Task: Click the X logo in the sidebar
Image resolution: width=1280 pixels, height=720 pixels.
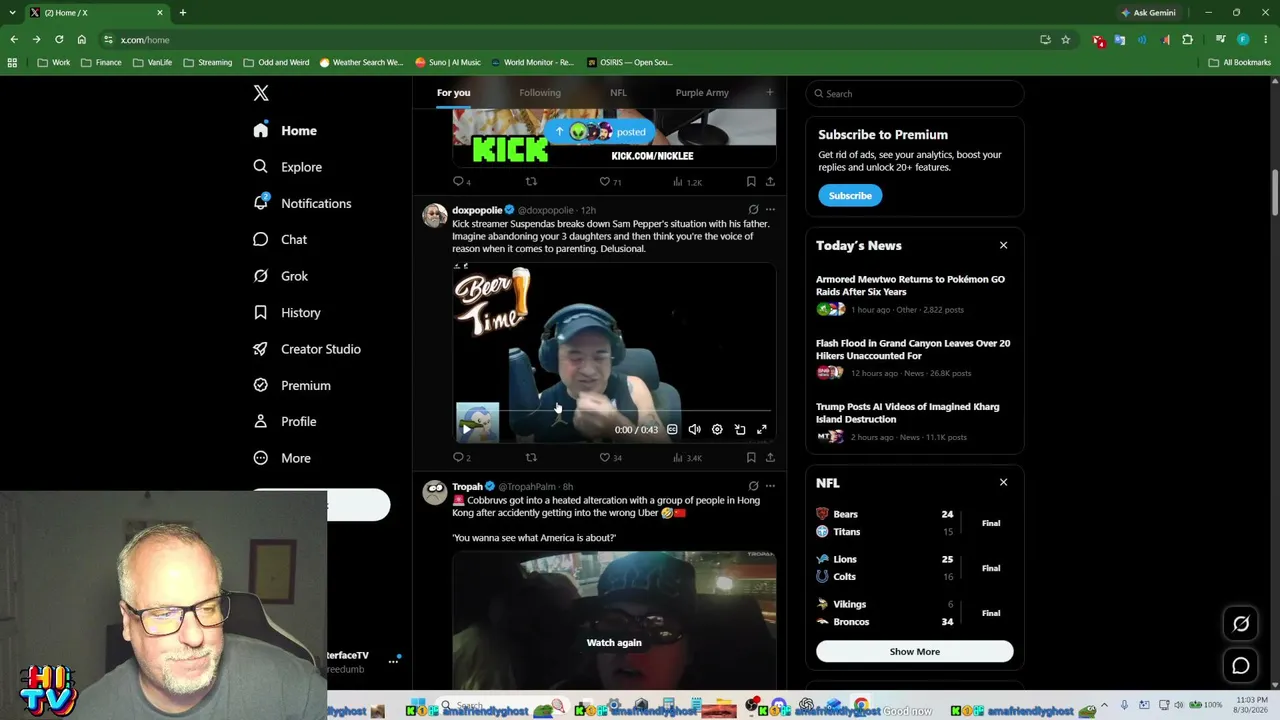Action: 261,93
